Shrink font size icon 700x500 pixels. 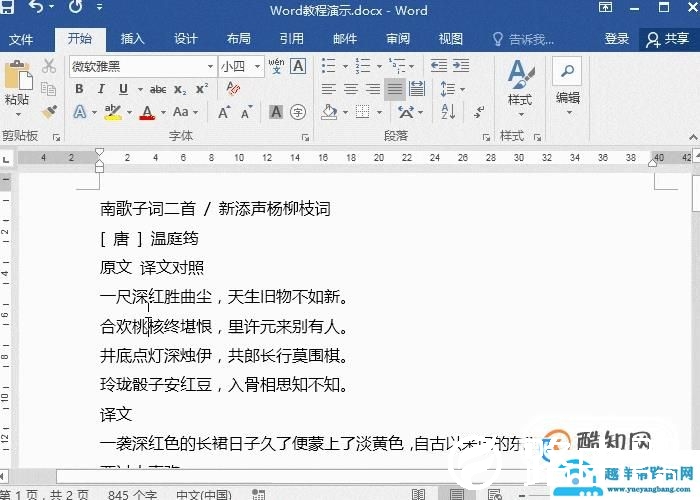[246, 112]
